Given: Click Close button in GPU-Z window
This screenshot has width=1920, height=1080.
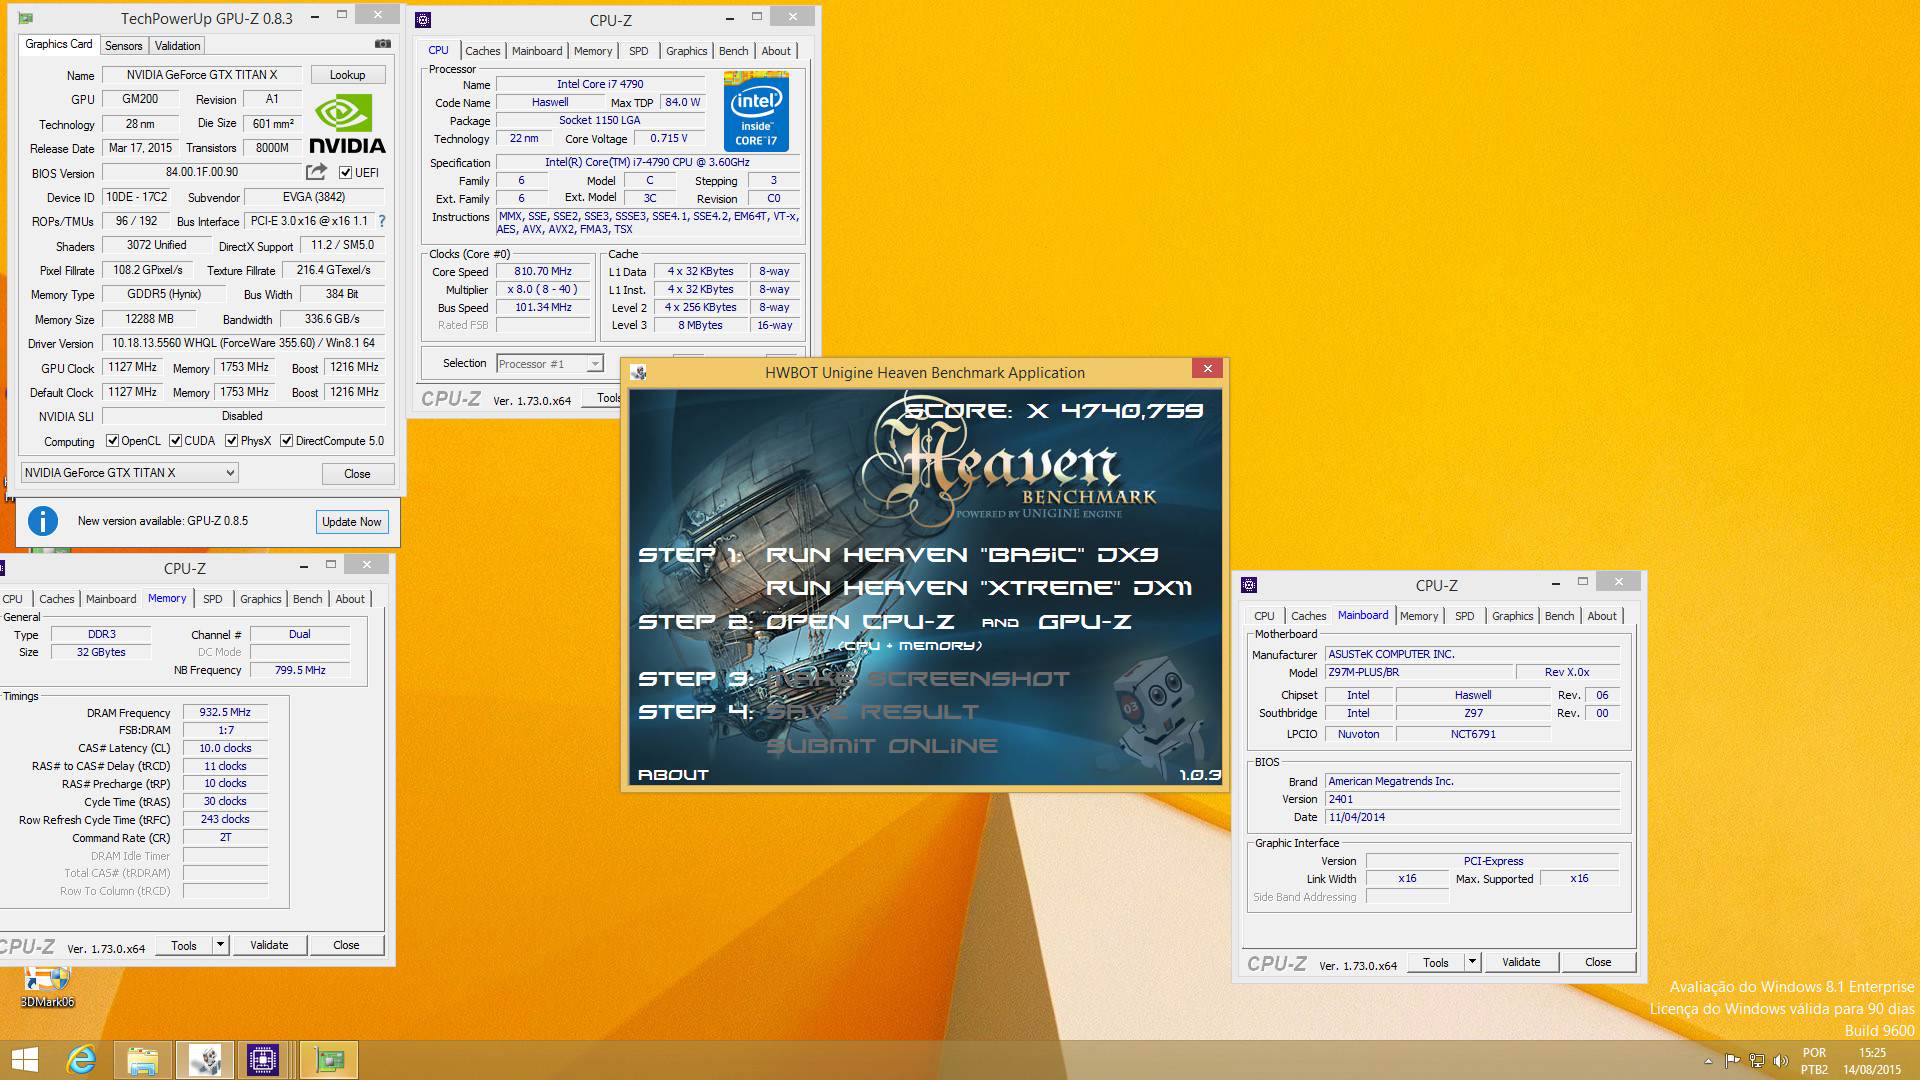Looking at the screenshot, I should (357, 474).
